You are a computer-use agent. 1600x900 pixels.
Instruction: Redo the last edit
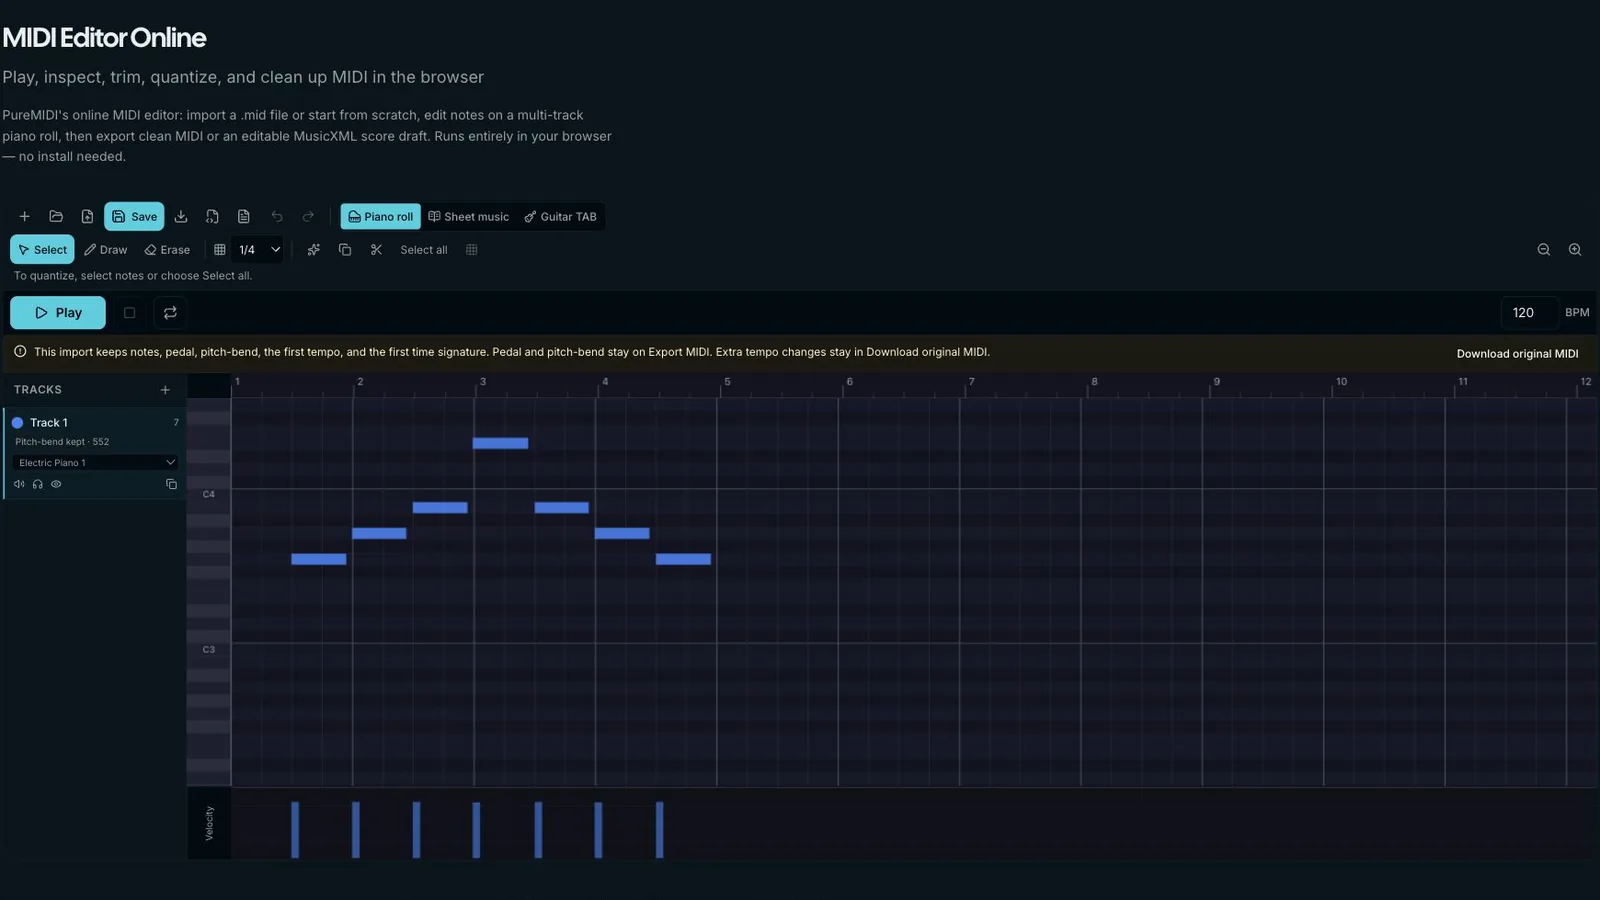point(308,216)
